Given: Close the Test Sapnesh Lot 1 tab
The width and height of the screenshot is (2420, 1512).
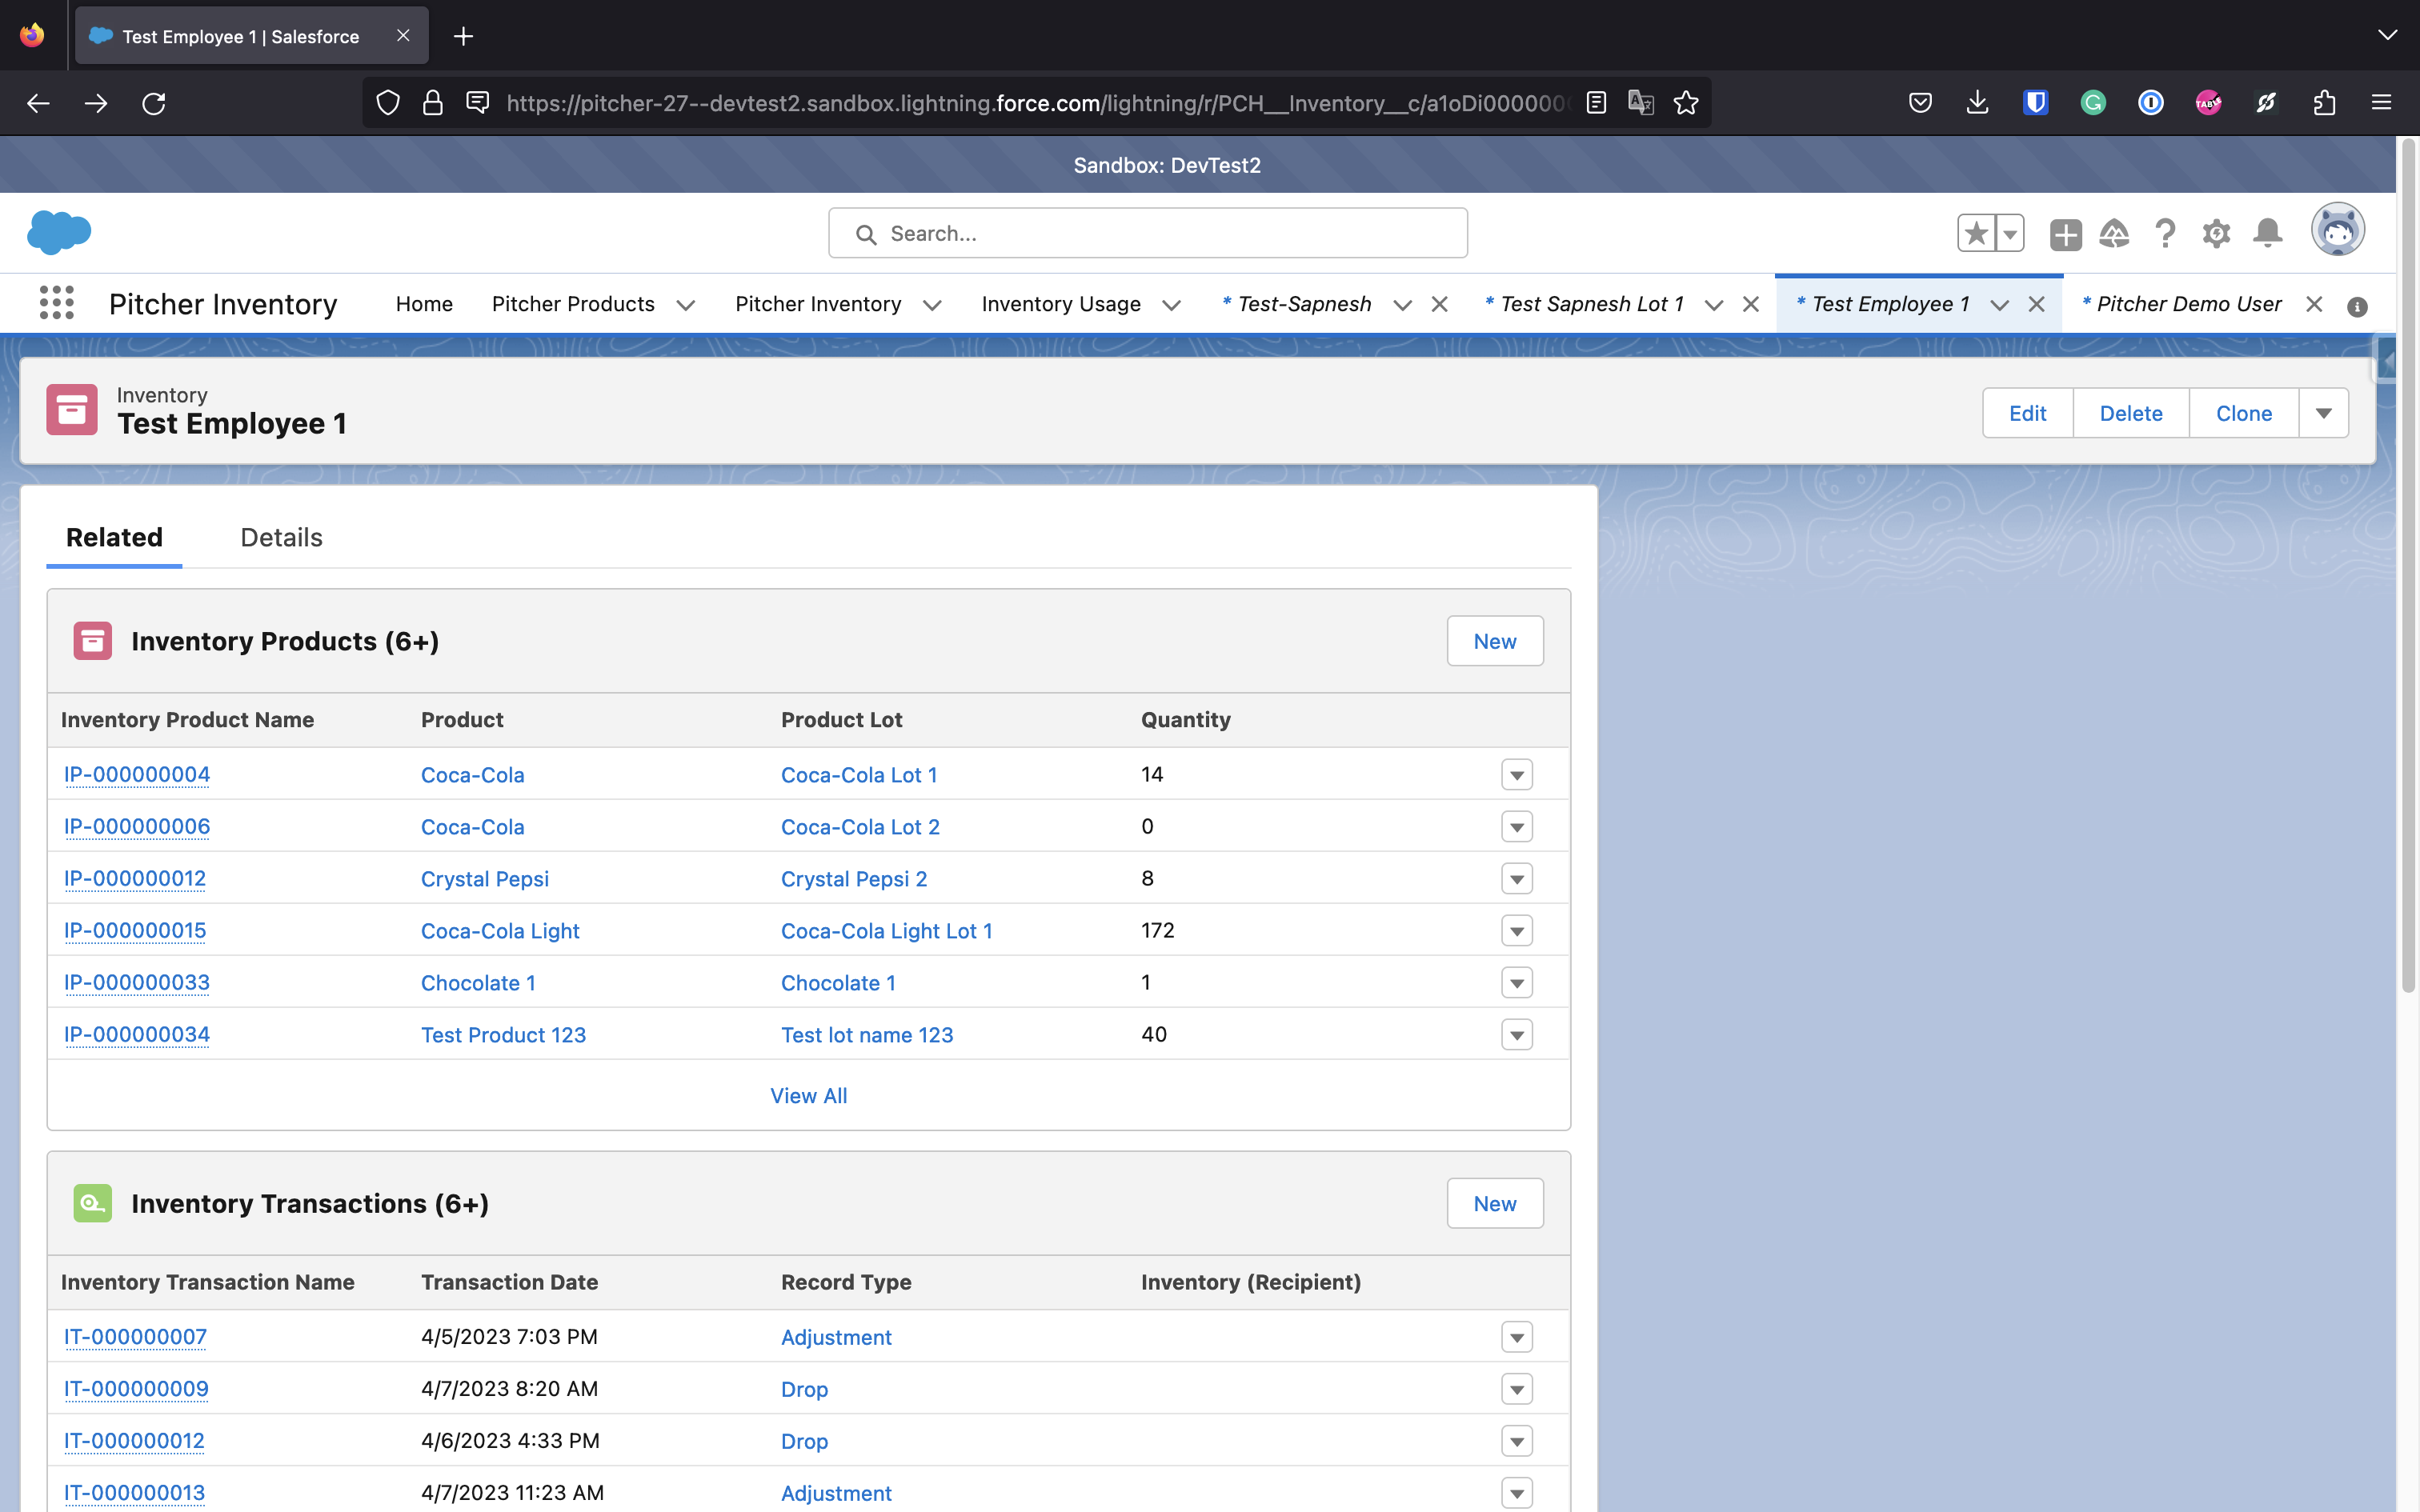Looking at the screenshot, I should [1751, 304].
